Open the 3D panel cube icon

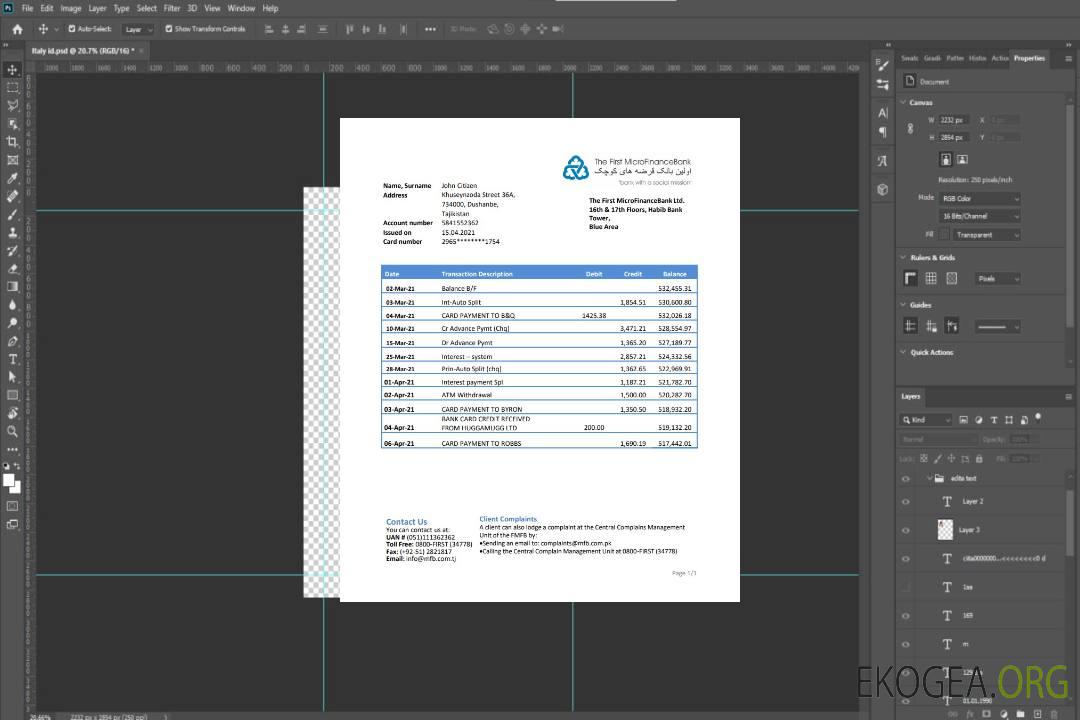coord(882,189)
